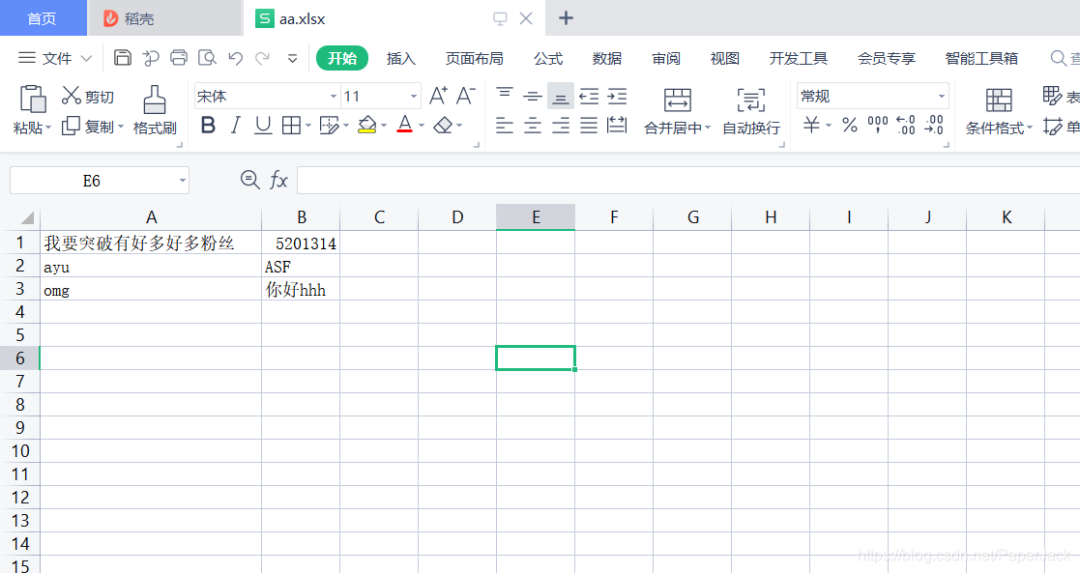Align text to top of cell

tap(504, 95)
